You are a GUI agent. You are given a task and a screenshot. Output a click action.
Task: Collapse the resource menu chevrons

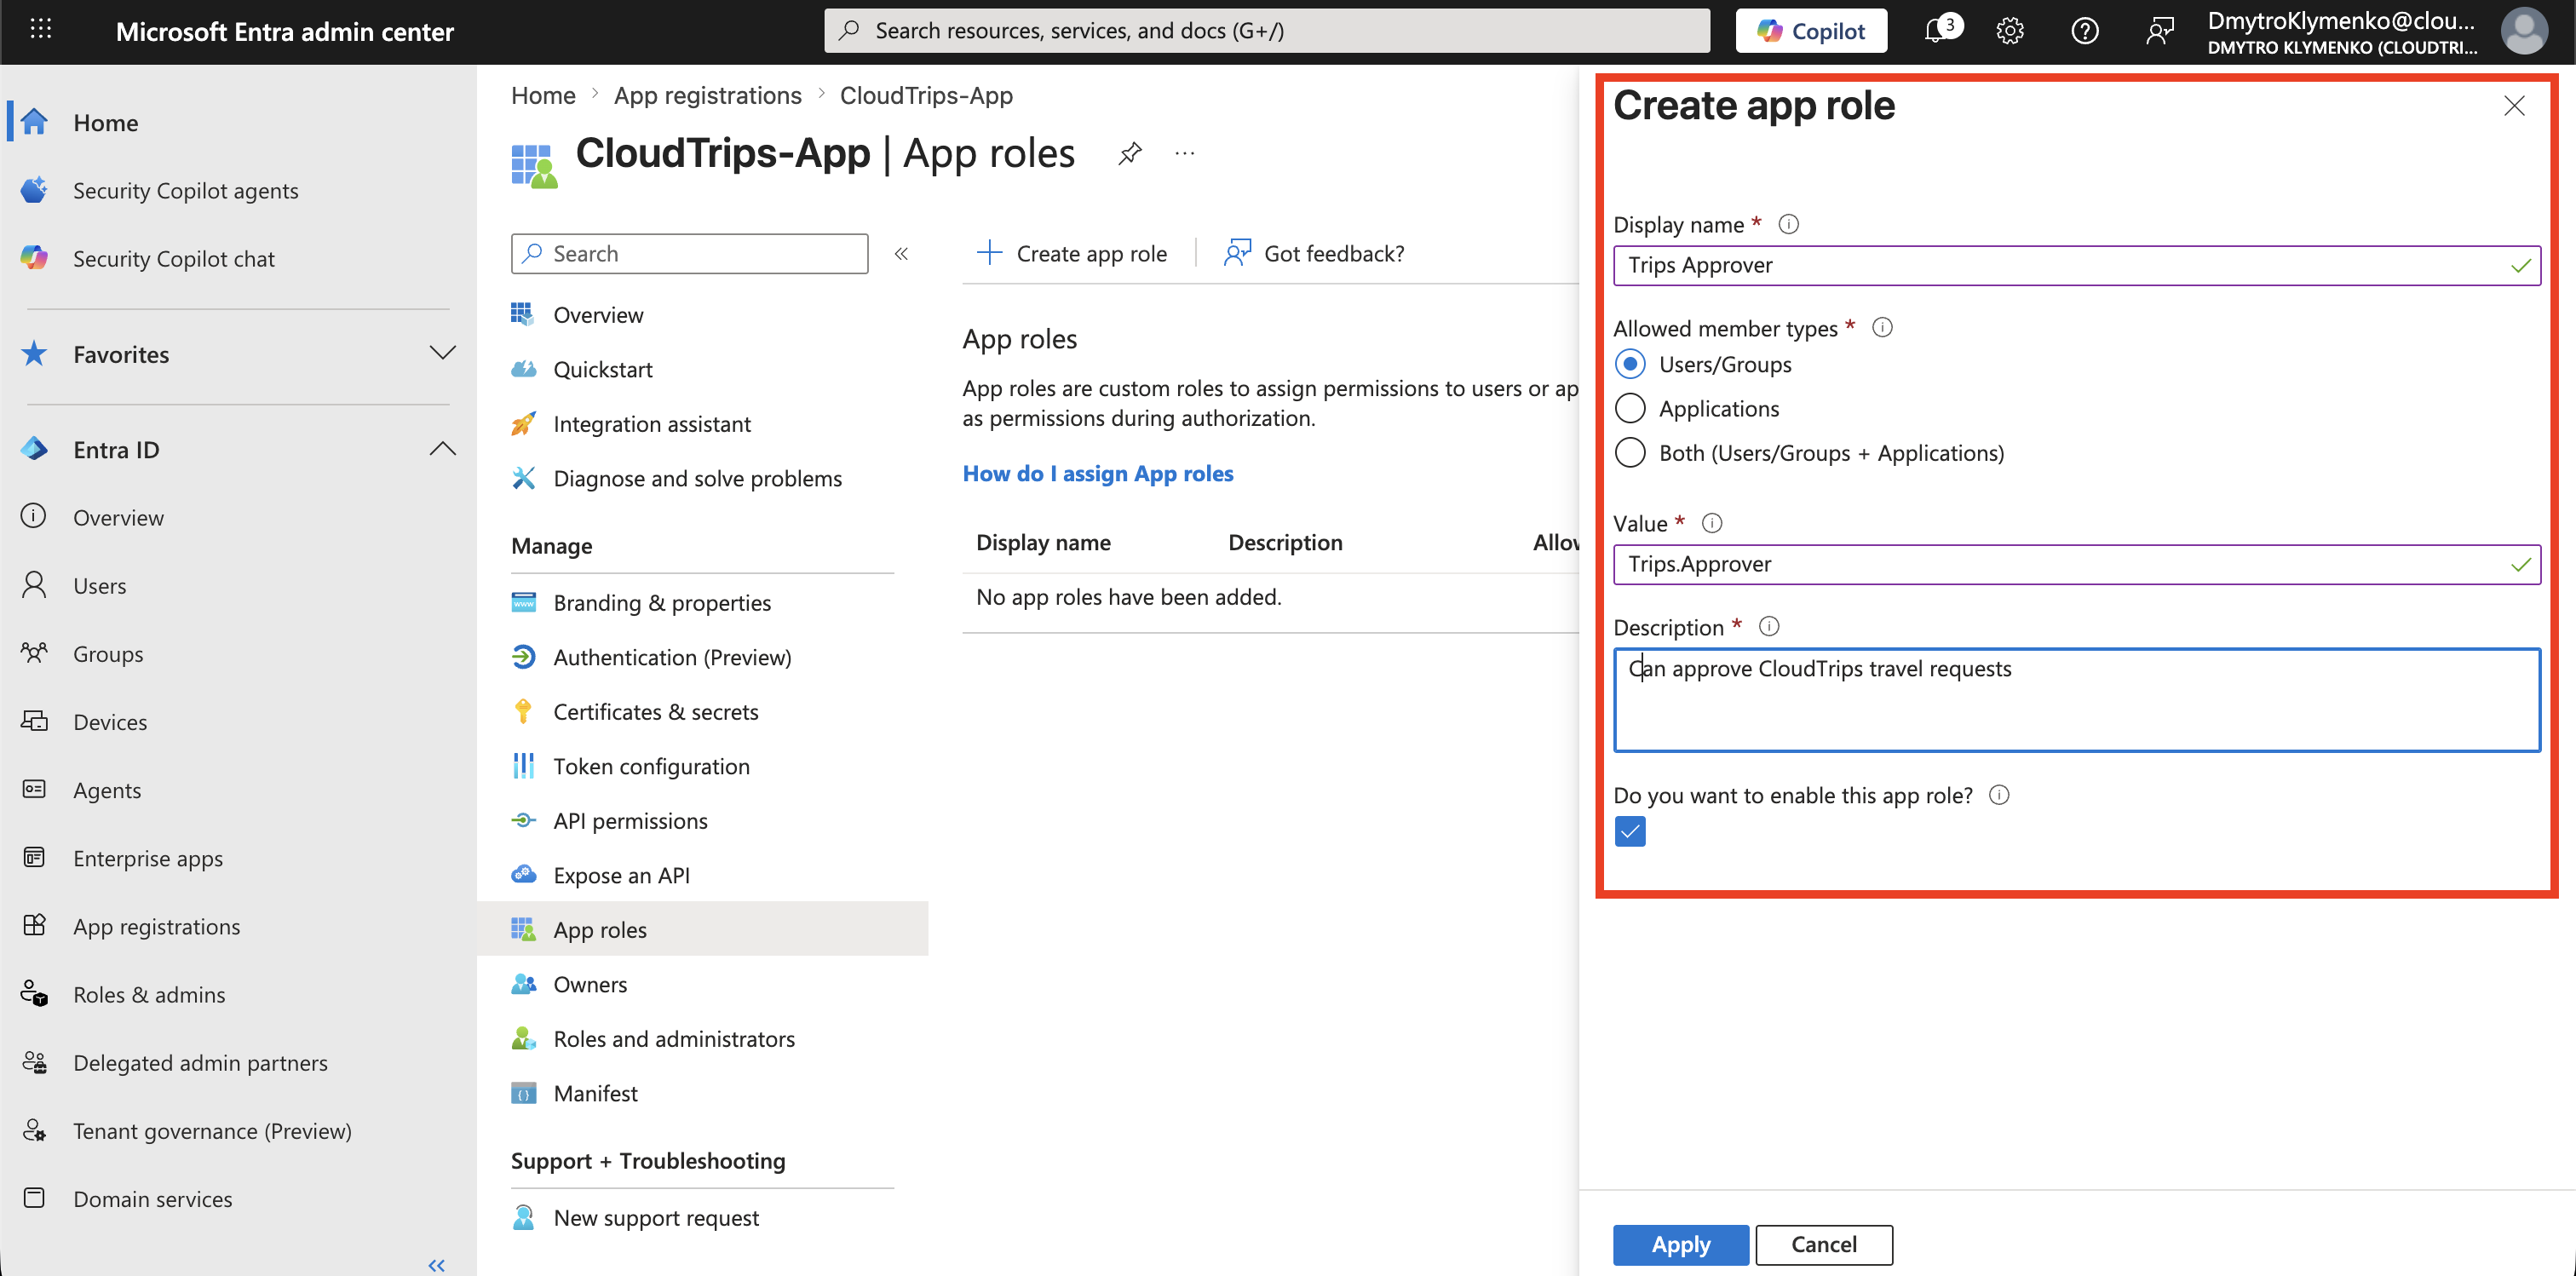[901, 254]
